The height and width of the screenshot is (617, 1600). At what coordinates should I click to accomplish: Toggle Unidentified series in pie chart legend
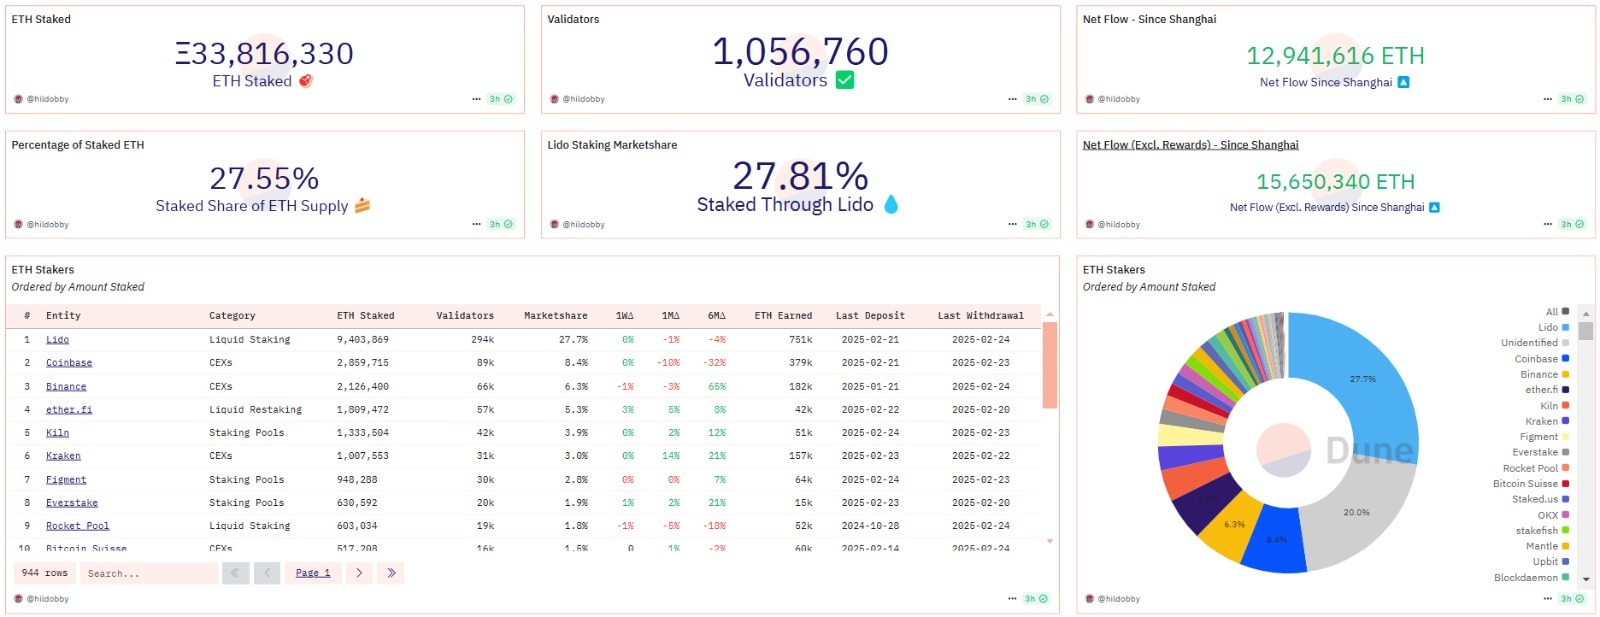[x=1535, y=342]
